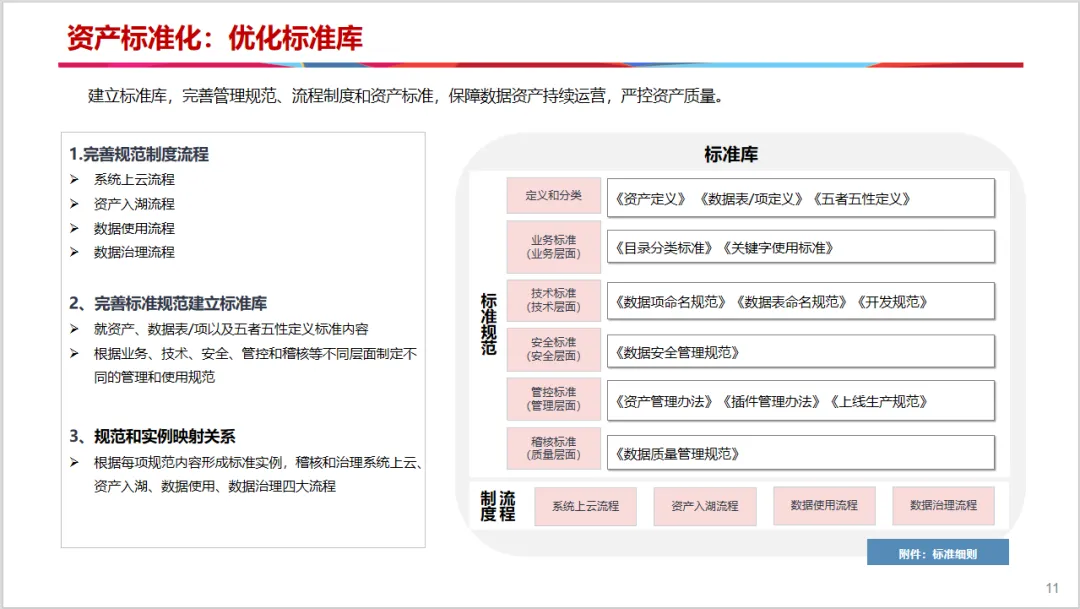Click the arrow bullet before 资产入湖流程
The height and width of the screenshot is (609, 1080).
(x=74, y=204)
